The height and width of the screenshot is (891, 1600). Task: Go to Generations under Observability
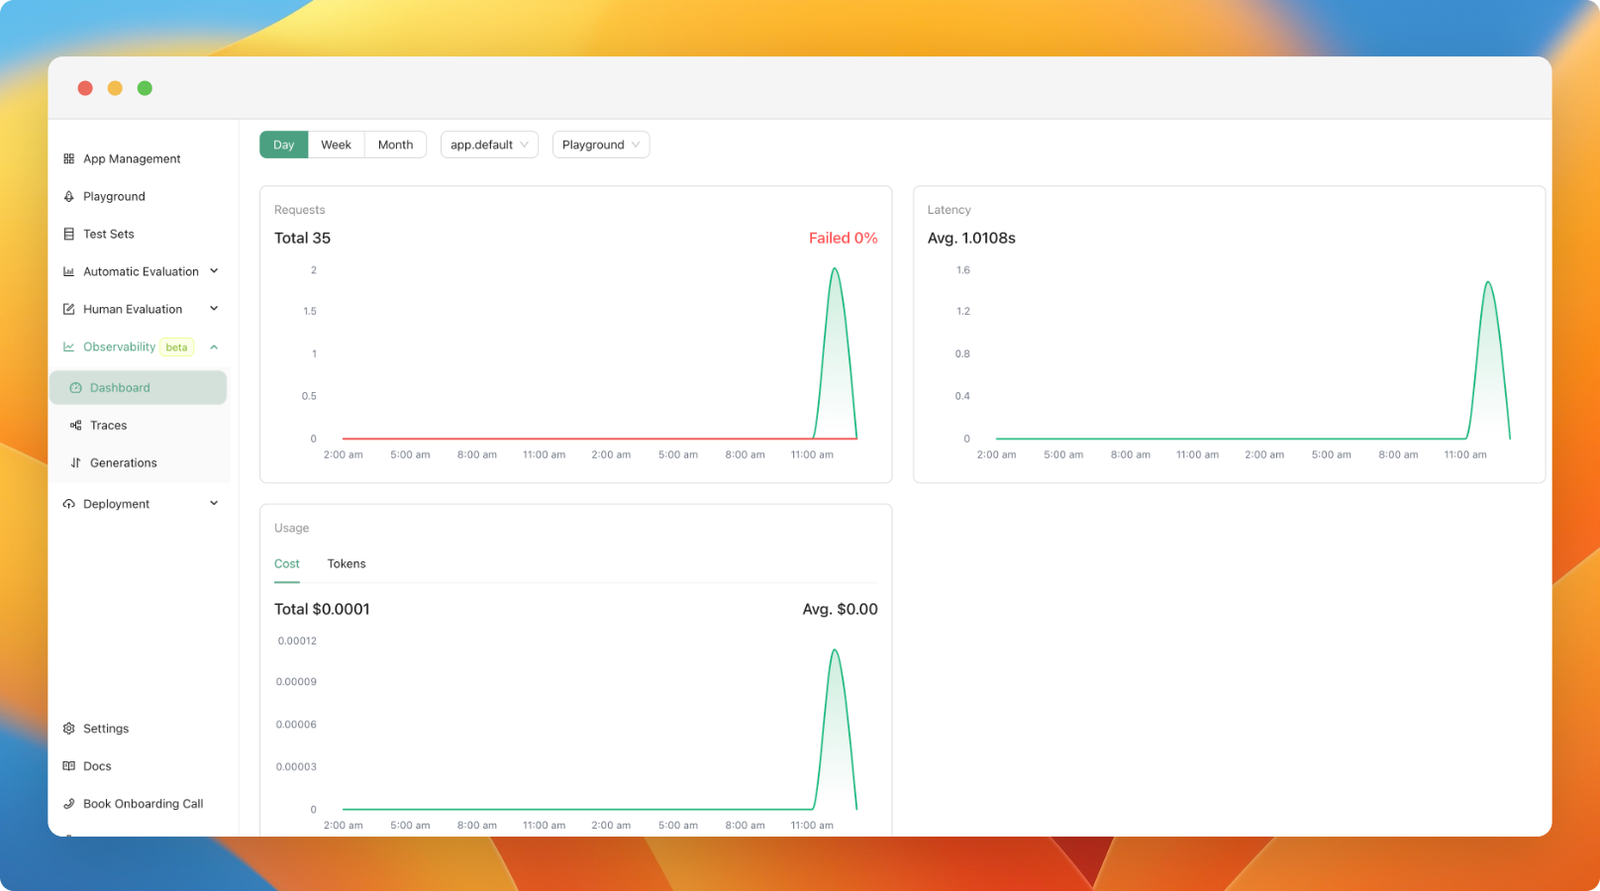(123, 463)
